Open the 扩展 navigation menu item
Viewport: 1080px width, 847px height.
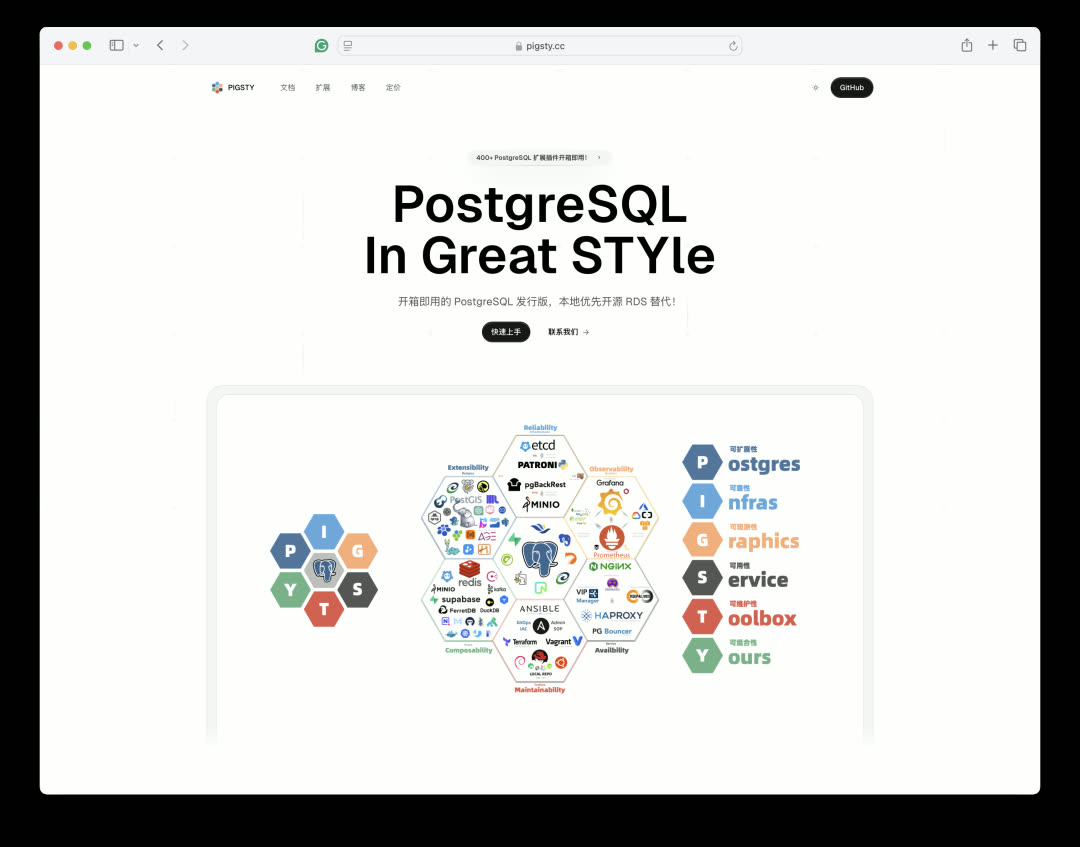click(x=323, y=88)
